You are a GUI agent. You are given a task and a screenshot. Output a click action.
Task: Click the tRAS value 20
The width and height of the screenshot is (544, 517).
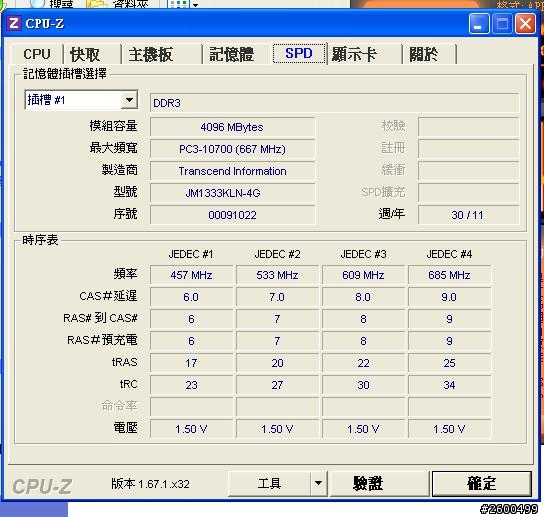coord(277,363)
